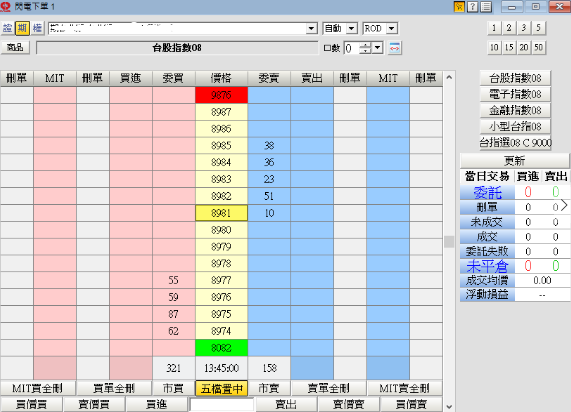
Task: Set quantity with the 1 button
Action: 494,28
